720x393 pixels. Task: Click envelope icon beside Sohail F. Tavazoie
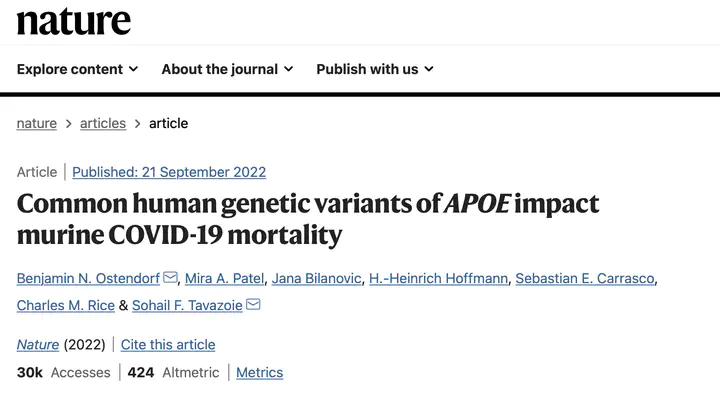(253, 304)
